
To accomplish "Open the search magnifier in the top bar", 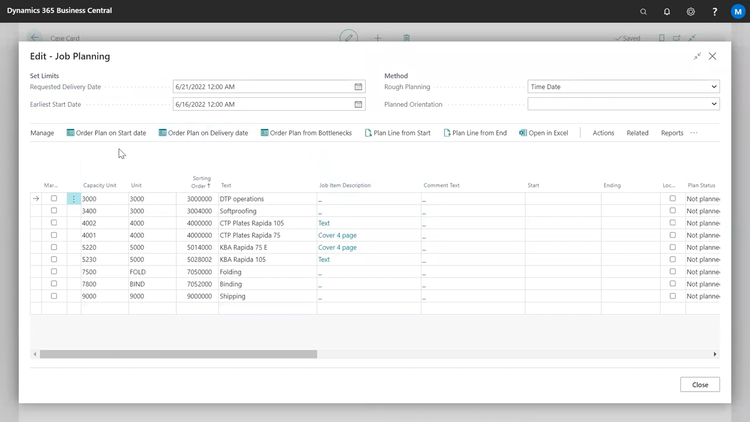I will point(643,11).
